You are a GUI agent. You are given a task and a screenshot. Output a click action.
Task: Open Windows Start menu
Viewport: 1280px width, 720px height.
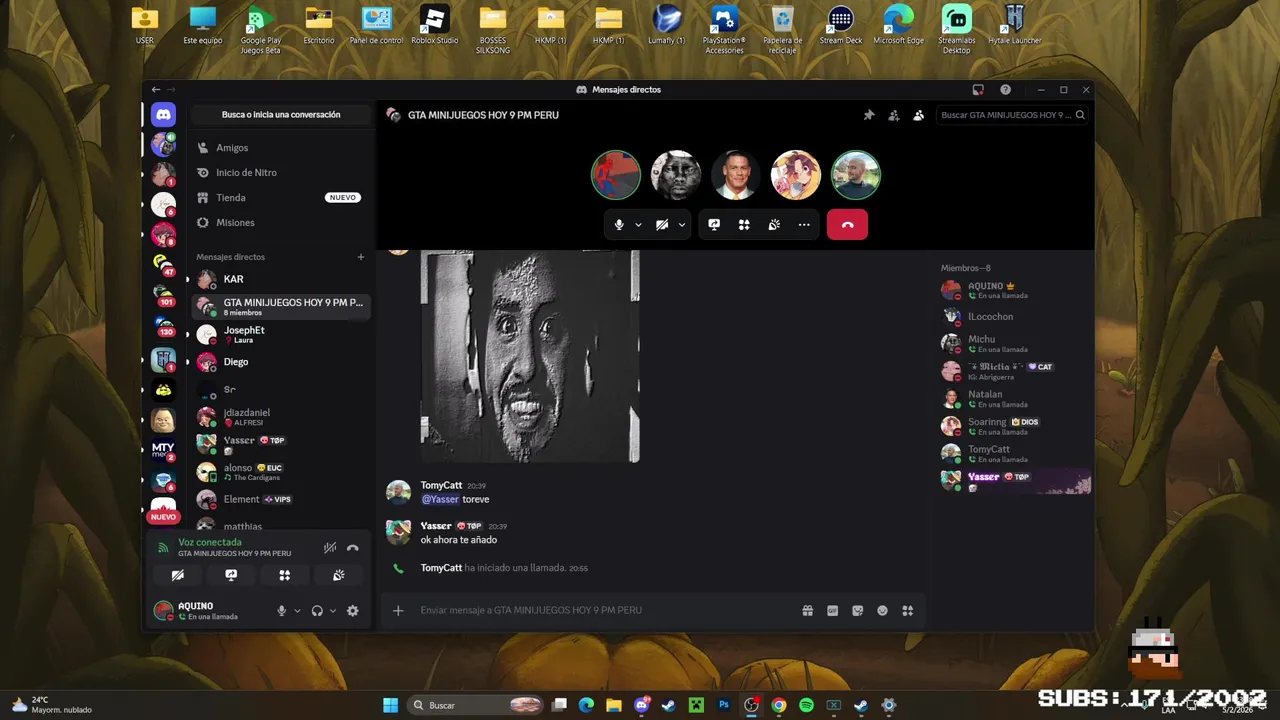[x=390, y=705]
